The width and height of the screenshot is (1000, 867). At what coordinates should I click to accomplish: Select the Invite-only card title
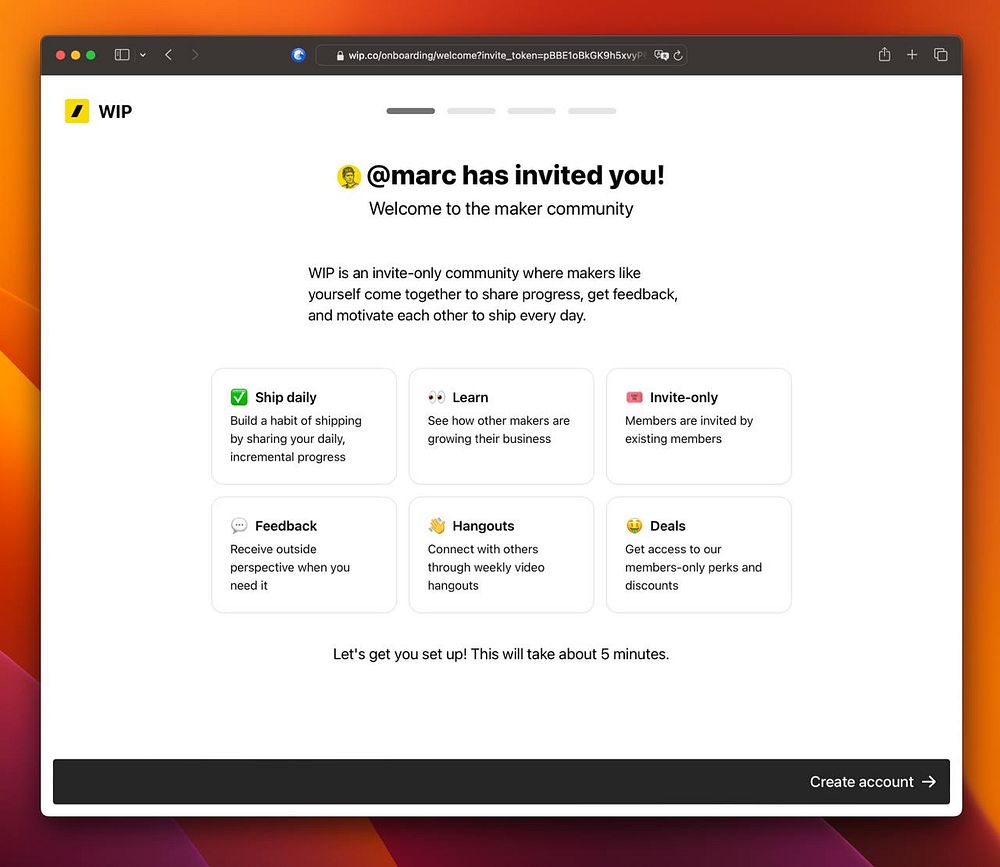pyautogui.click(x=684, y=397)
